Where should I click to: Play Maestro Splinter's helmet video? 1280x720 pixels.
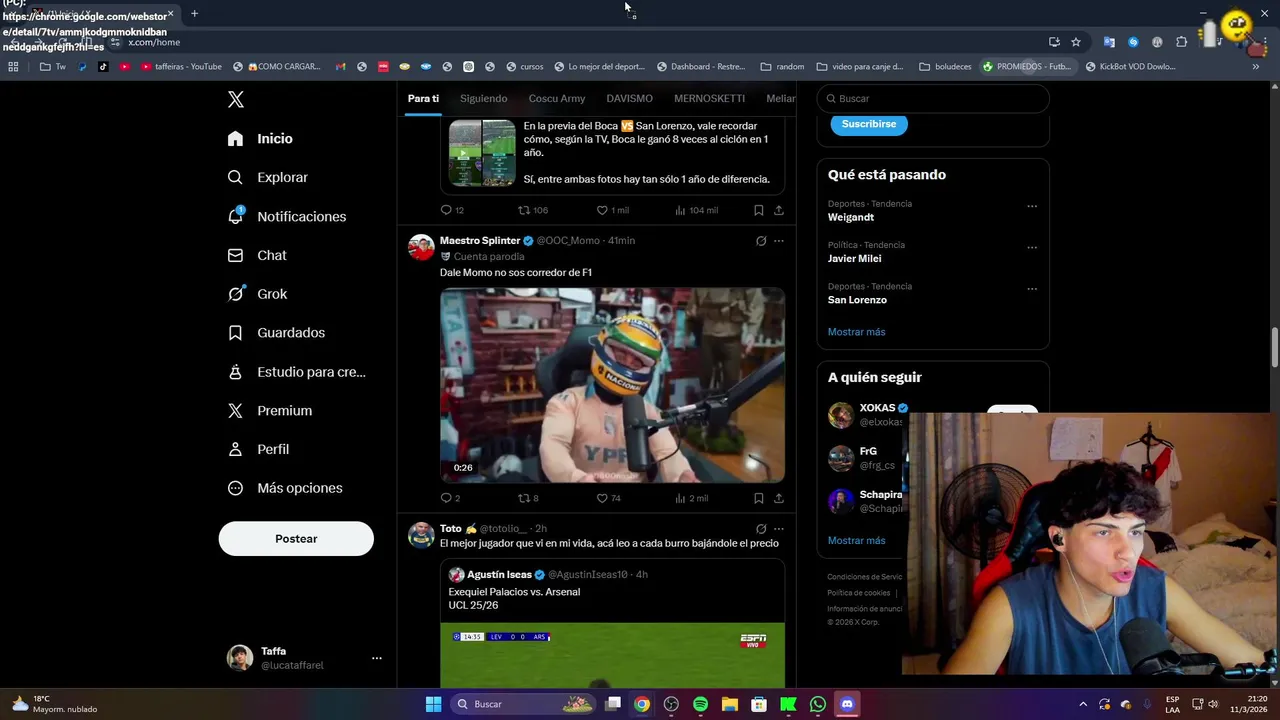612,385
